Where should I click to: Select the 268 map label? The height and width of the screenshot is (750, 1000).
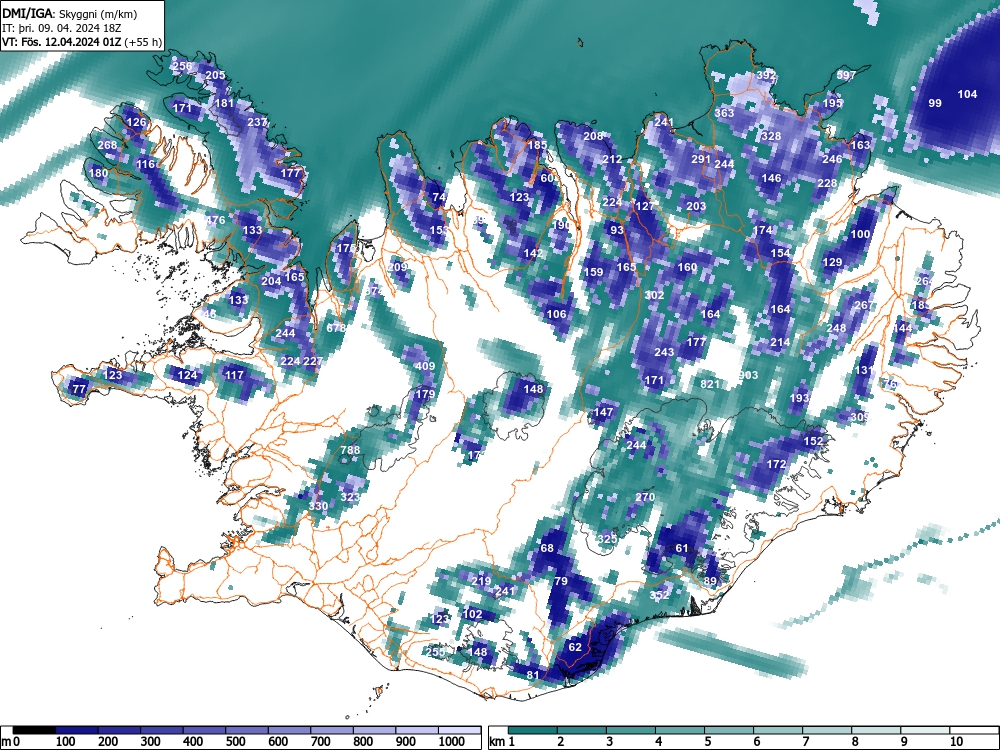[107, 145]
